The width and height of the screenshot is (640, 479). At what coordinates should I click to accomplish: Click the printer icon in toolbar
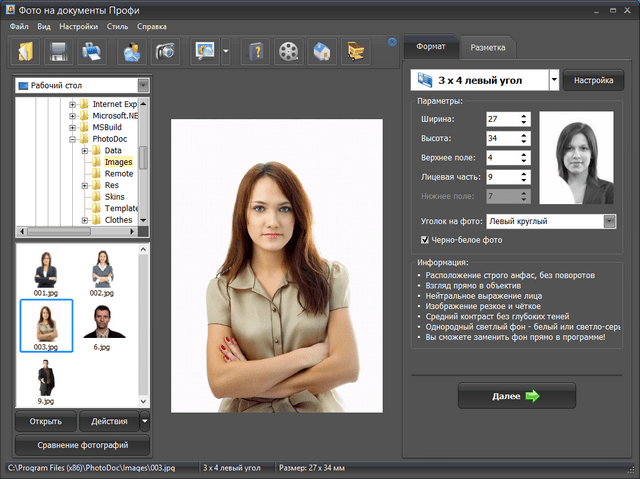click(91, 50)
